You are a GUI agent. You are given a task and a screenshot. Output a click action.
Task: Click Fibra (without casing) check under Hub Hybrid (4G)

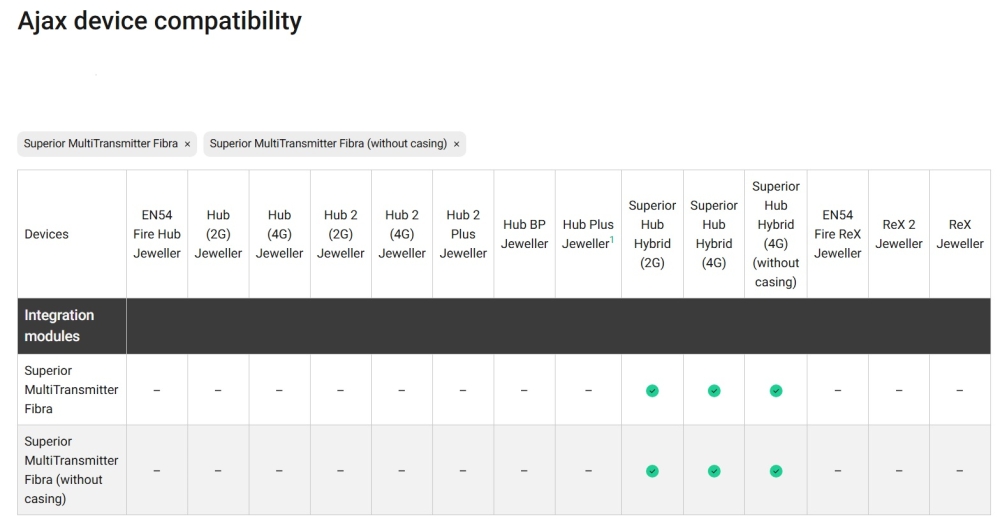[x=714, y=470]
